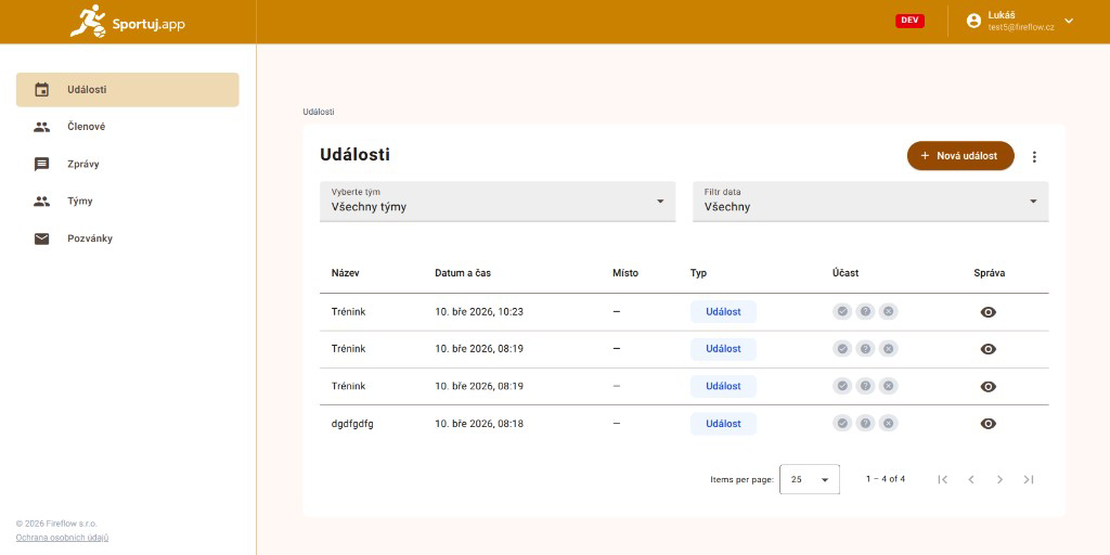View details of the 10:23 Trénink event
The image size is (1110, 555).
[988, 312]
